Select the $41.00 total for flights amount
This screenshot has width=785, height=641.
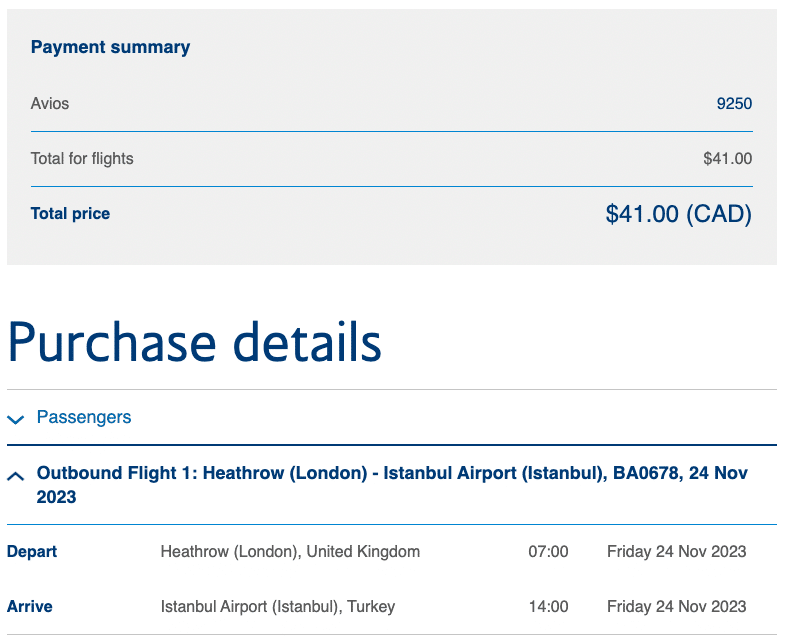coord(727,158)
